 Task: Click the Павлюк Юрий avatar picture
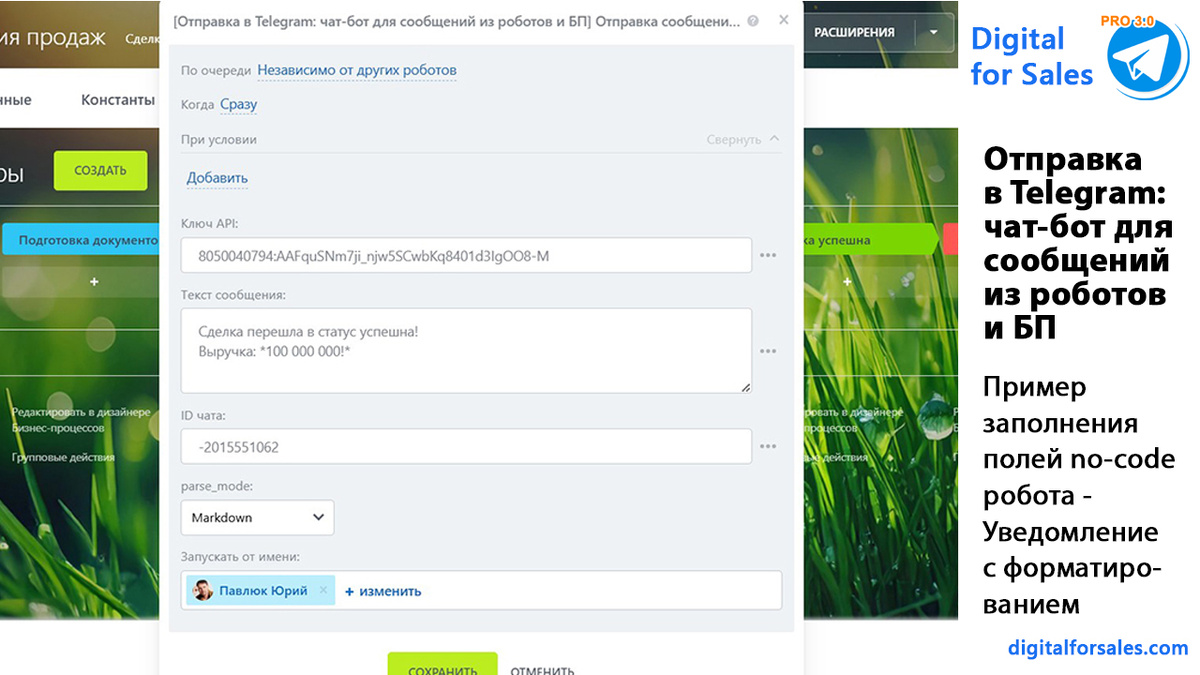tap(203, 590)
